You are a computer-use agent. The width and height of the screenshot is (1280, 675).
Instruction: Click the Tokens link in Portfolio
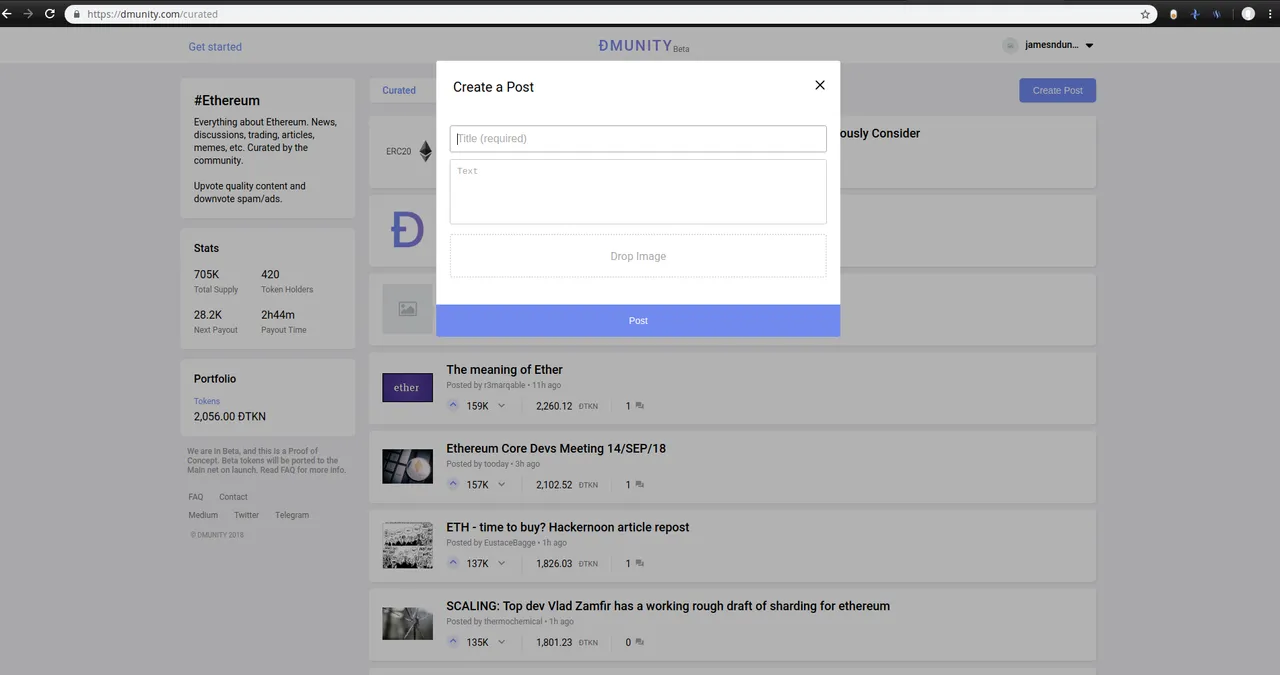pyautogui.click(x=207, y=401)
